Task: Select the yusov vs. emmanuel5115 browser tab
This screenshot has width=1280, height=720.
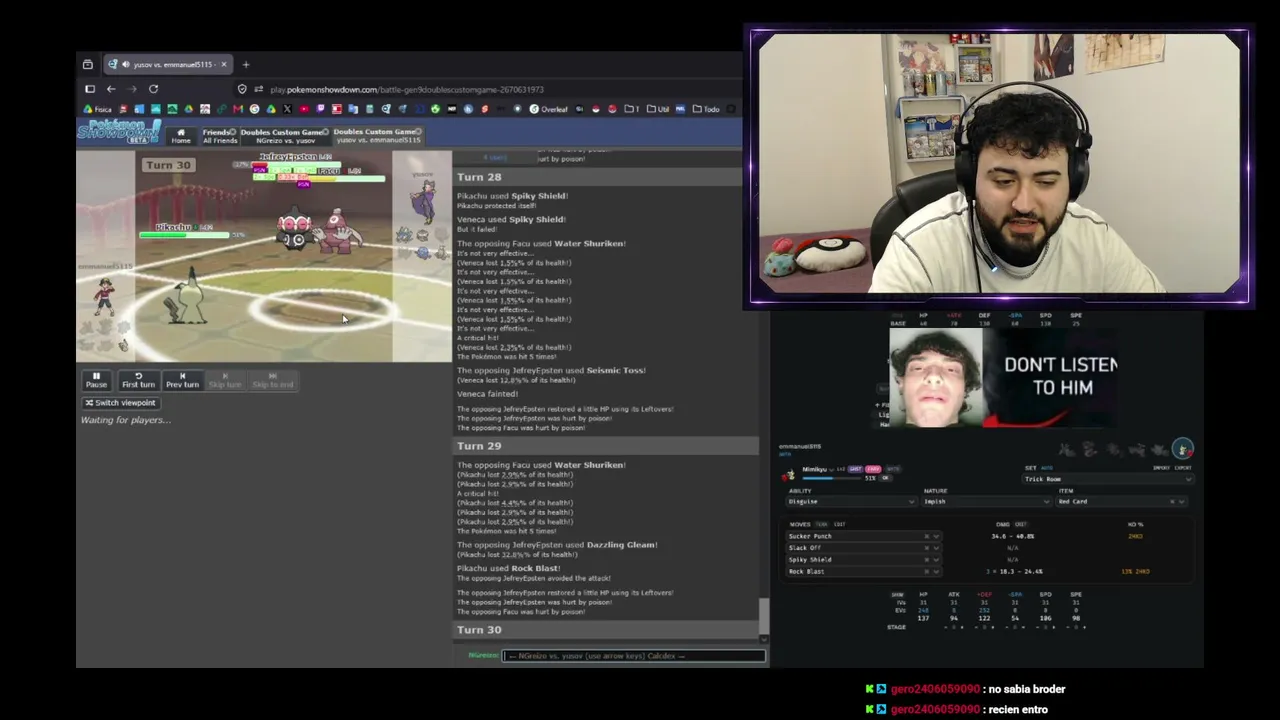Action: click(170, 65)
